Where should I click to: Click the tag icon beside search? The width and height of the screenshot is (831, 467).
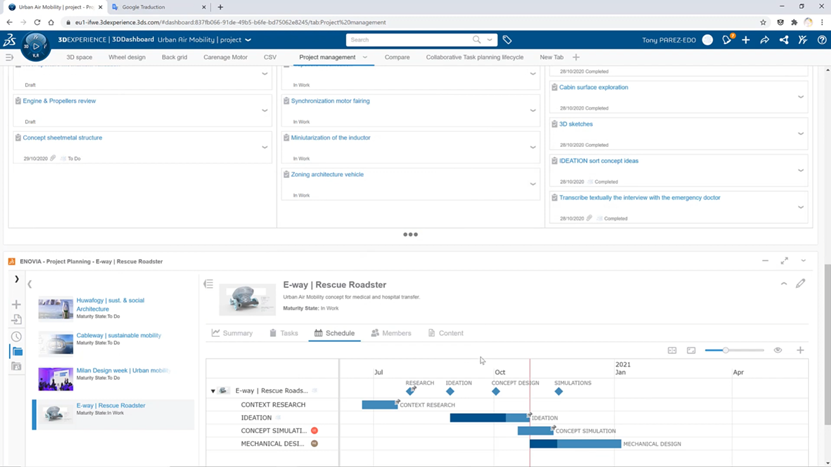pyautogui.click(x=507, y=40)
